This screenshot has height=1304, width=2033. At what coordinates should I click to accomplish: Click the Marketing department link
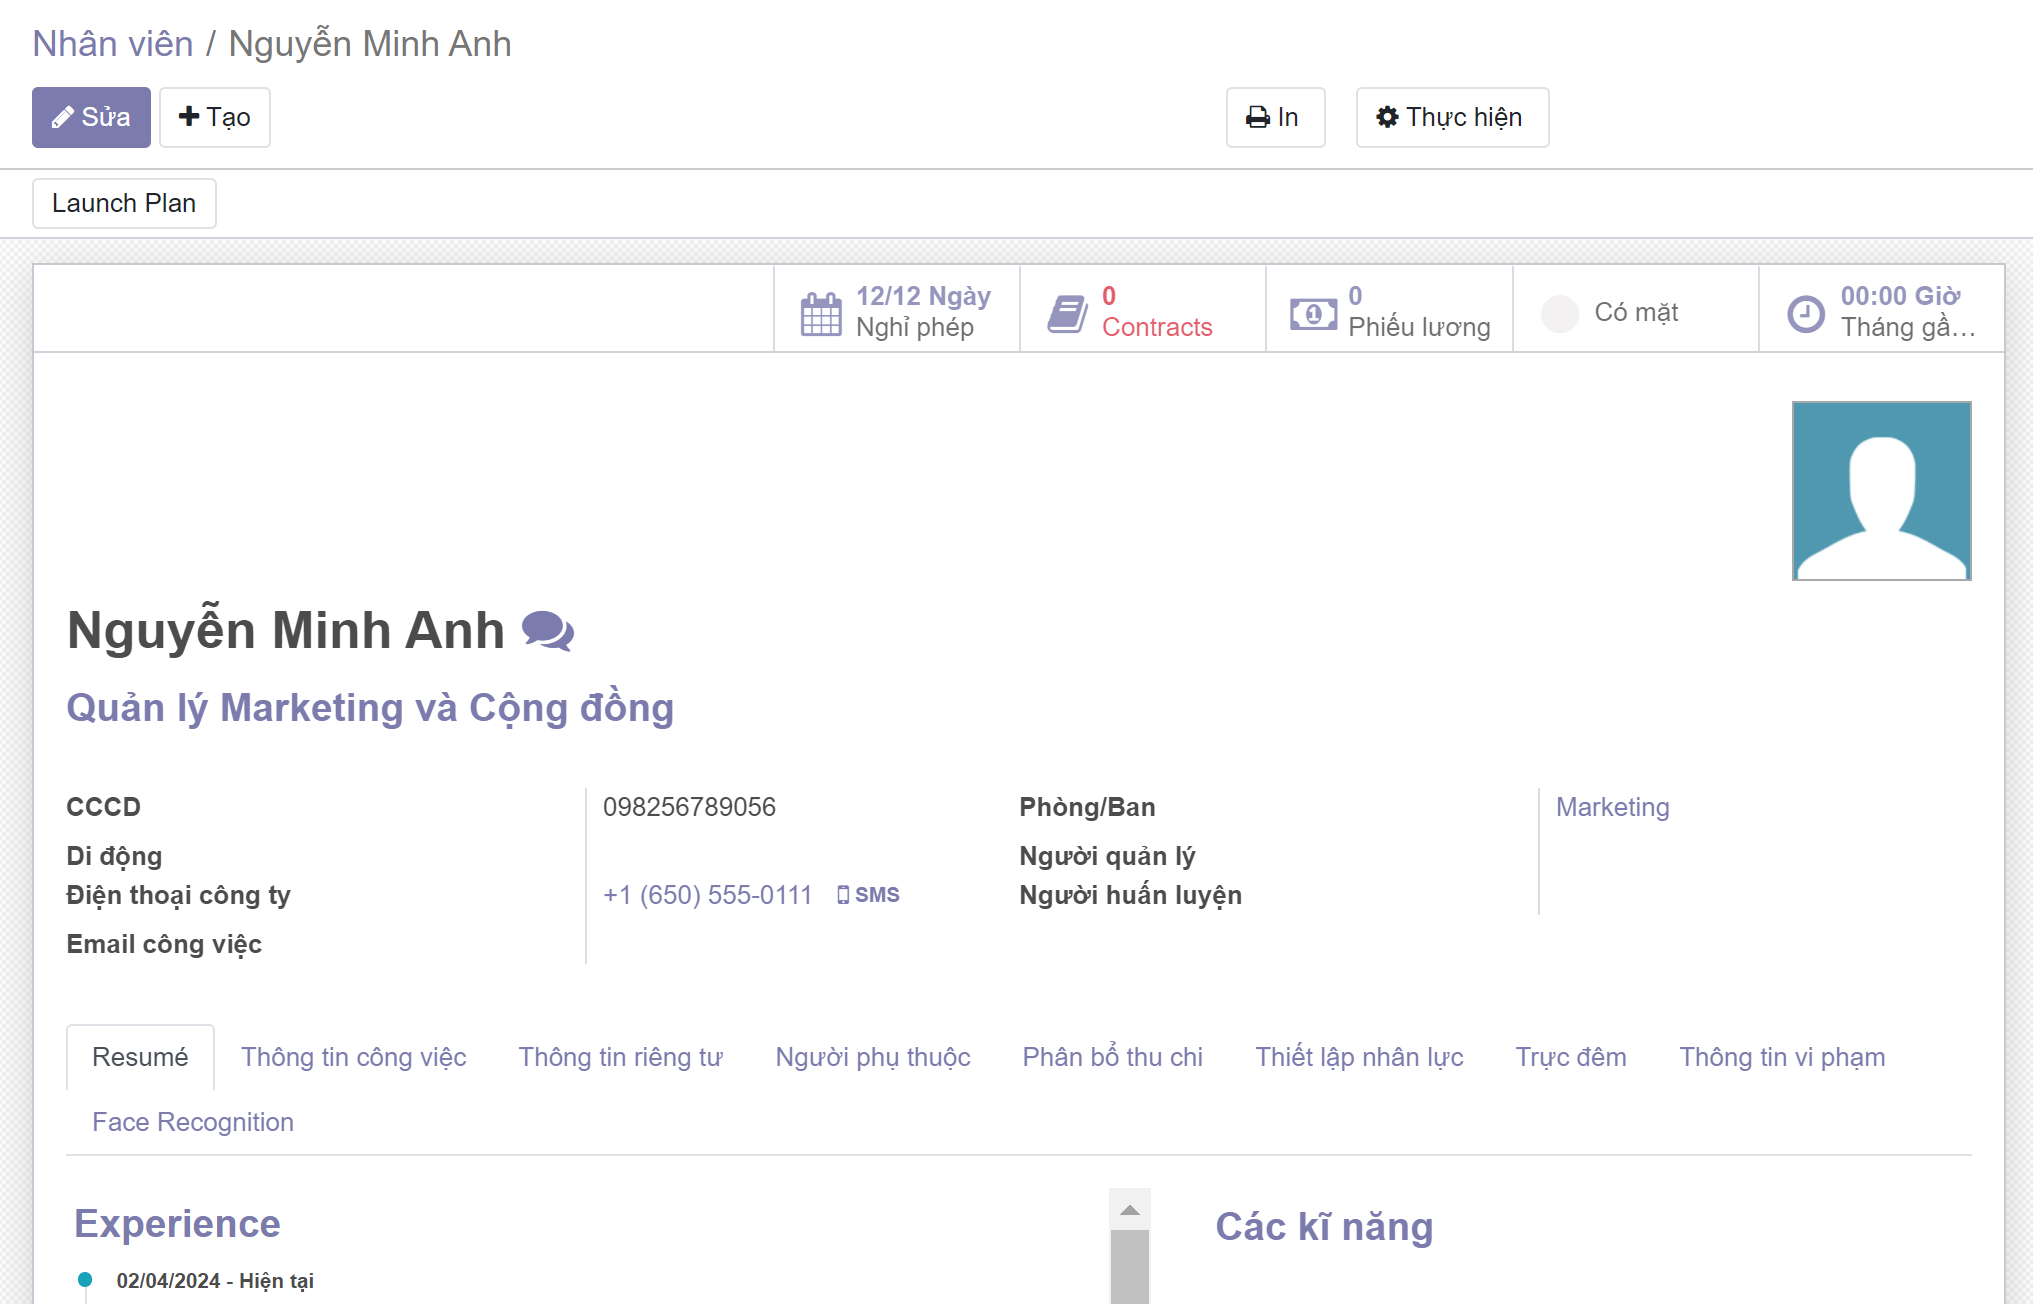click(x=1612, y=807)
